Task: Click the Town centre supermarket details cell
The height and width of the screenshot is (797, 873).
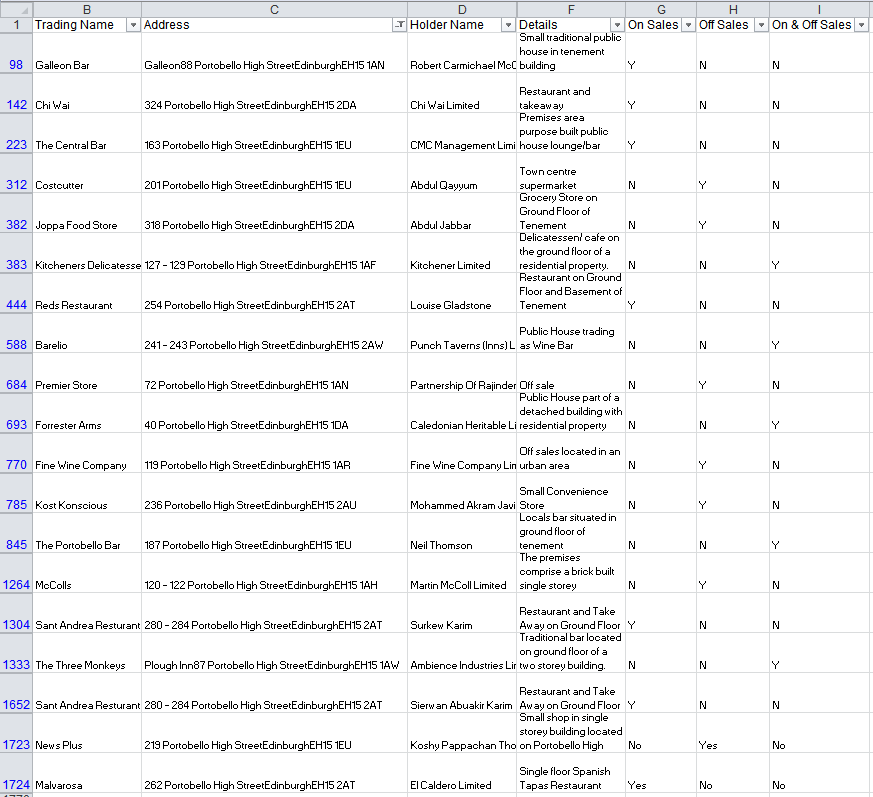Action: pos(571,173)
